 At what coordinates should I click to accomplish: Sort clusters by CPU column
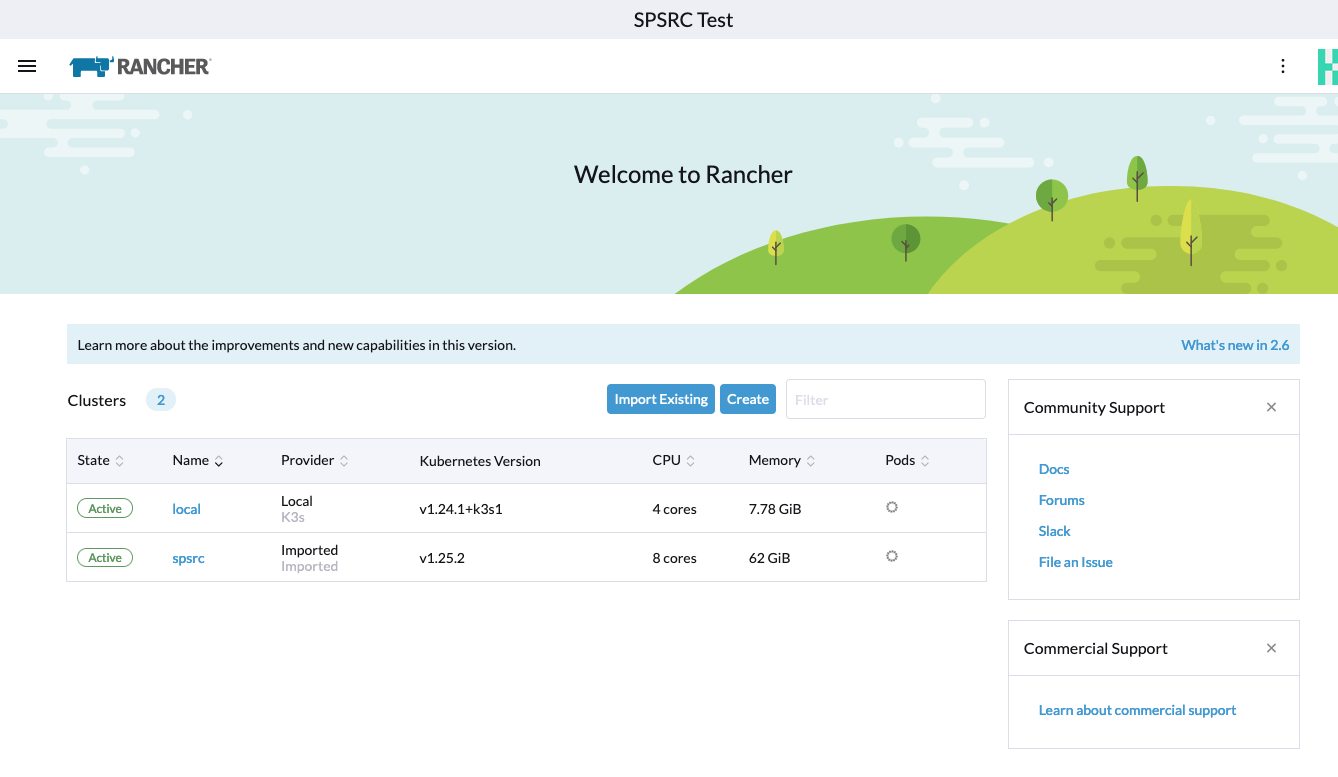674,460
